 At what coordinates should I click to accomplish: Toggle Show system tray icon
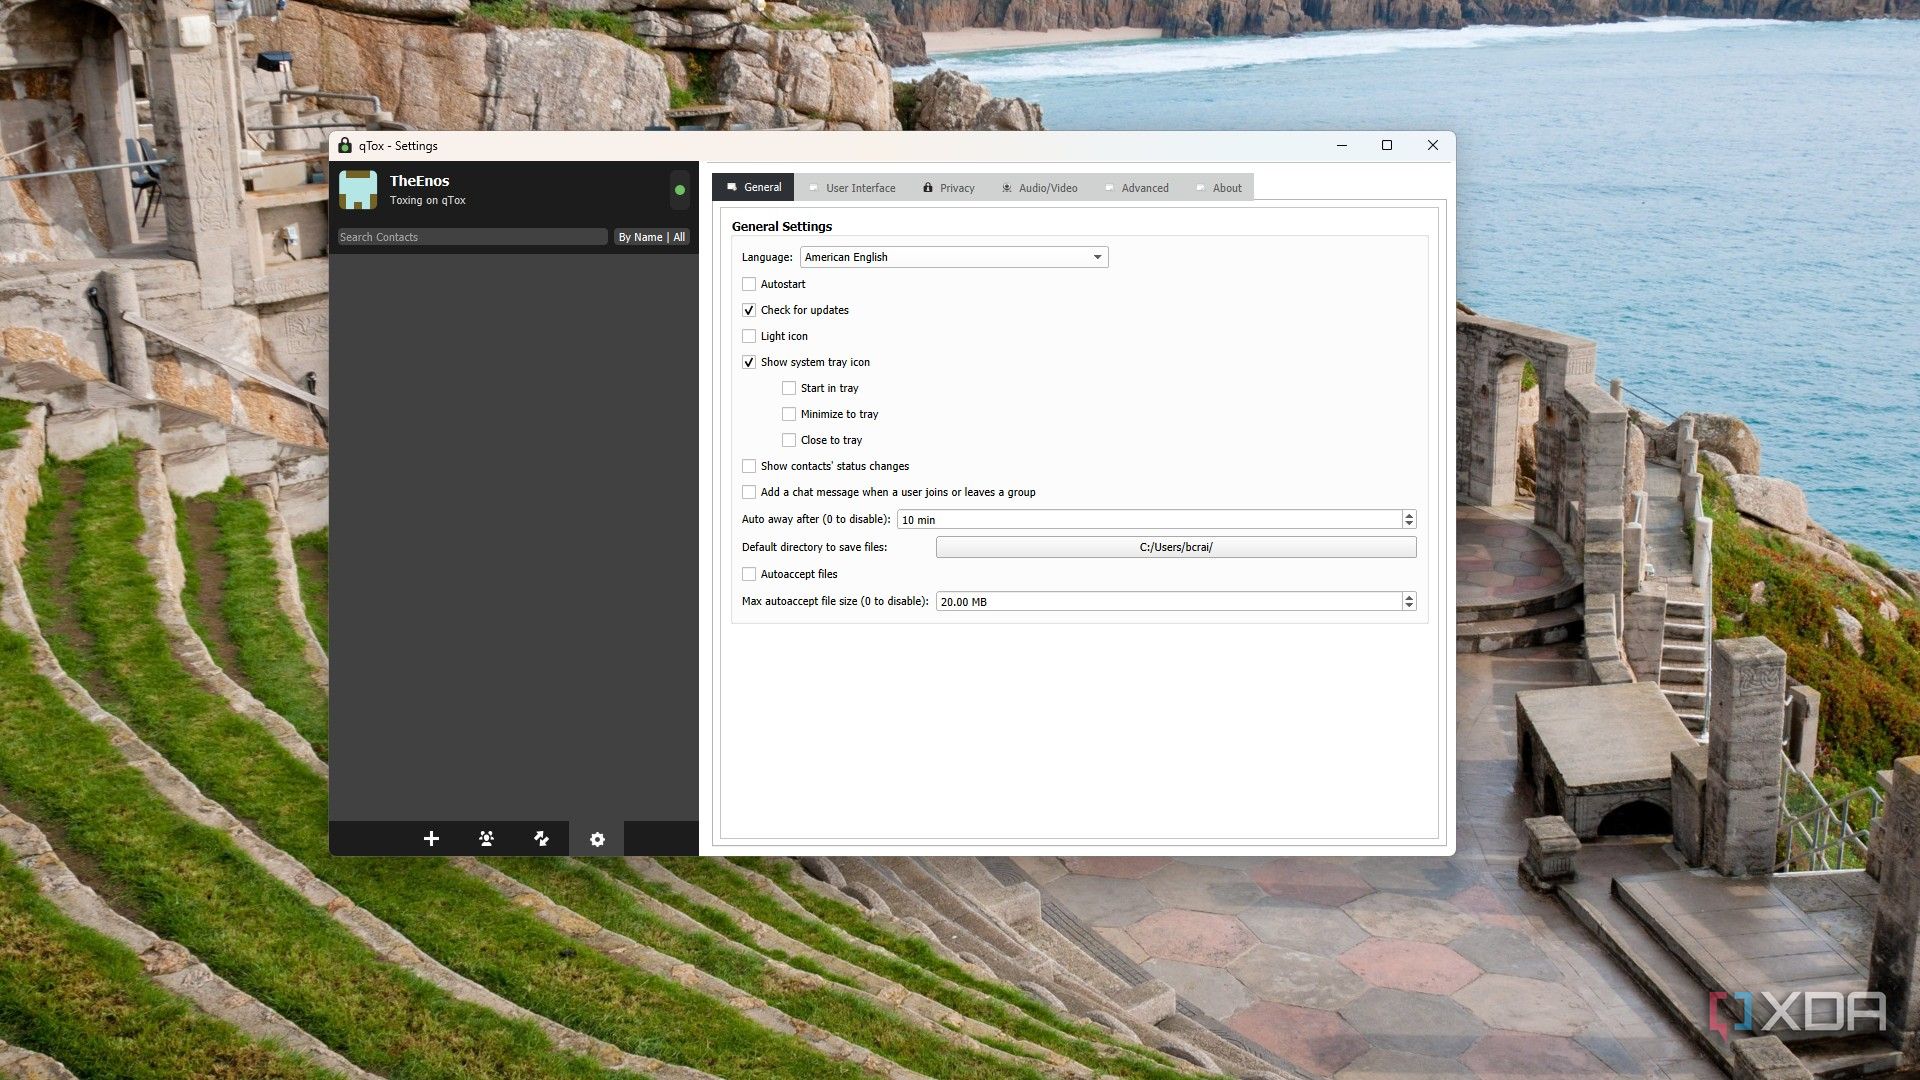point(749,362)
